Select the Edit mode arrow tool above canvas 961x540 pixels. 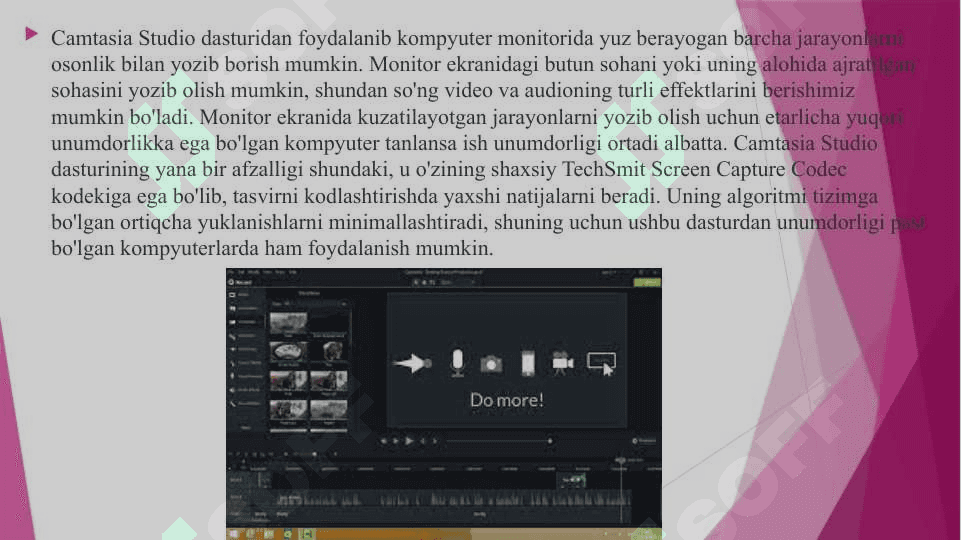coord(416,282)
